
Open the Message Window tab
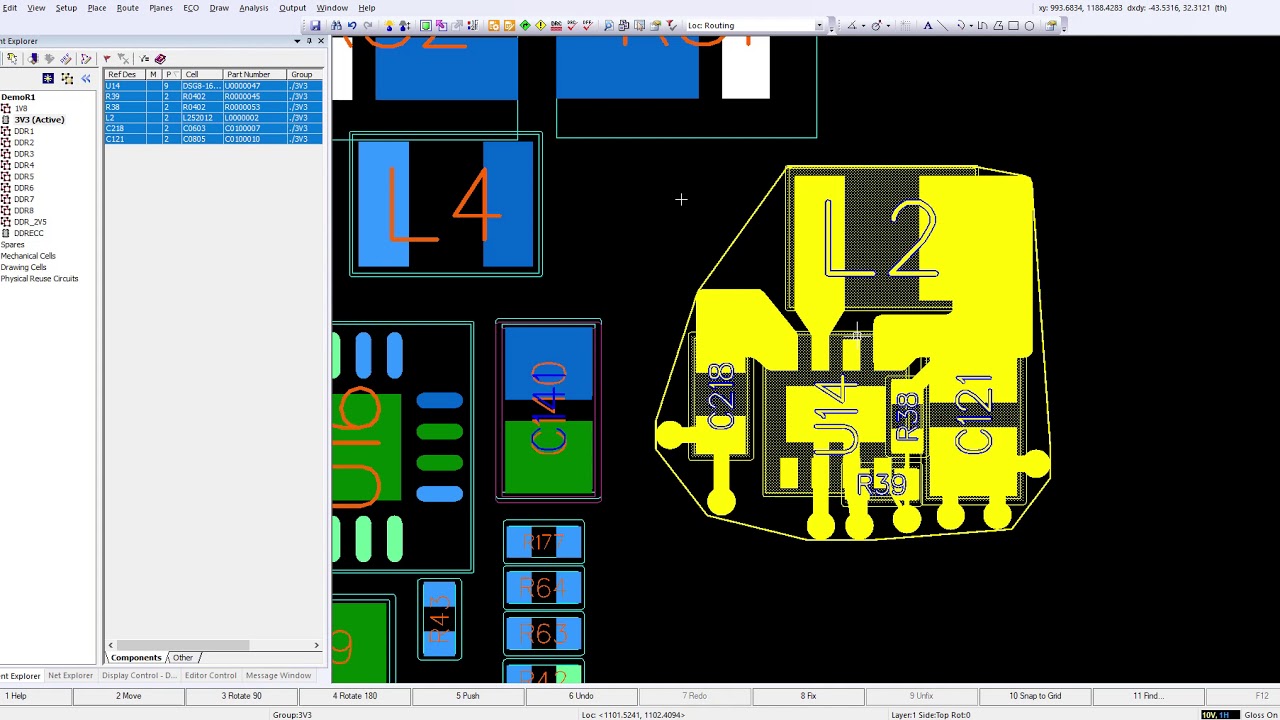[278, 676]
